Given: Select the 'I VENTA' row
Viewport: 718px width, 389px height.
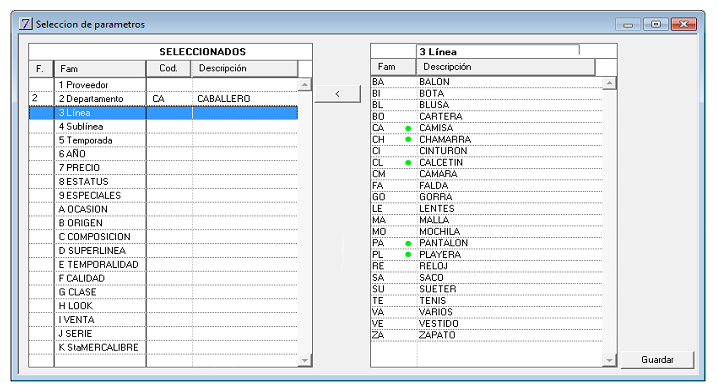Looking at the screenshot, I should pos(163,319).
